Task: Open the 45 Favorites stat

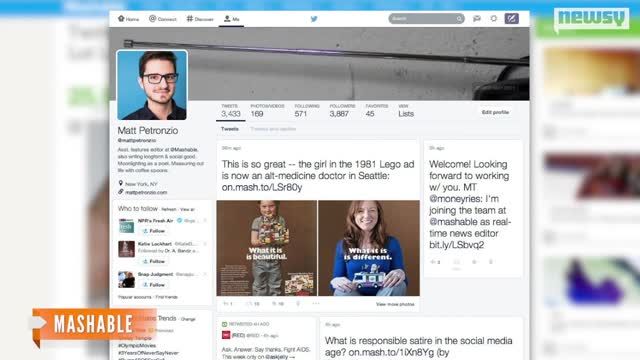Action: [376, 111]
